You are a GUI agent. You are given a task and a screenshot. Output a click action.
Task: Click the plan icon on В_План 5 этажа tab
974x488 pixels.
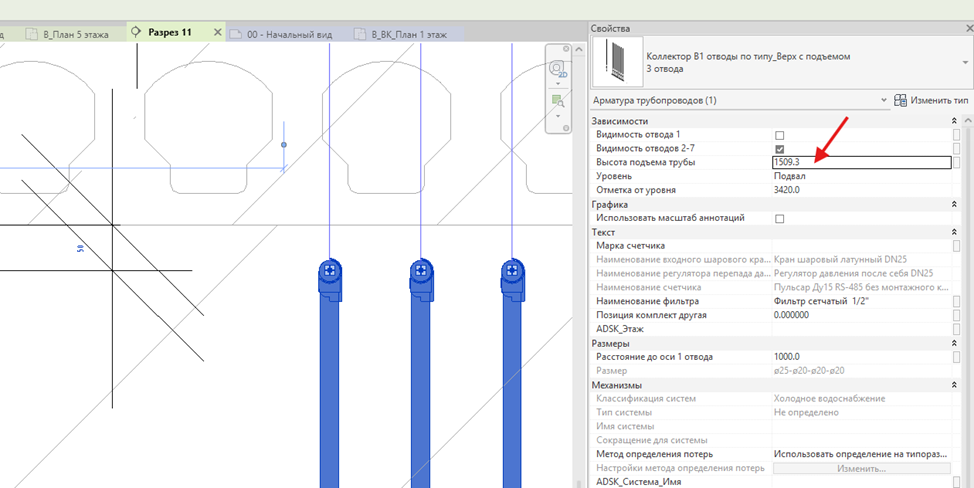click(32, 35)
